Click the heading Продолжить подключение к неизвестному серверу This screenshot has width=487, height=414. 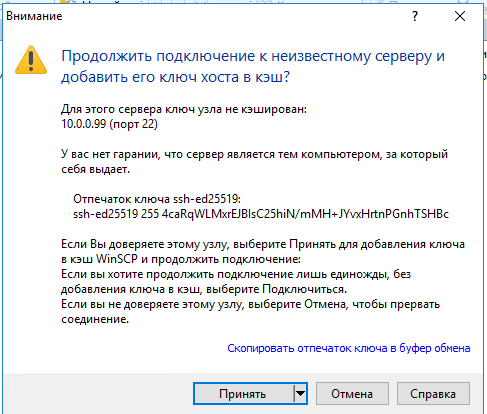point(253,66)
